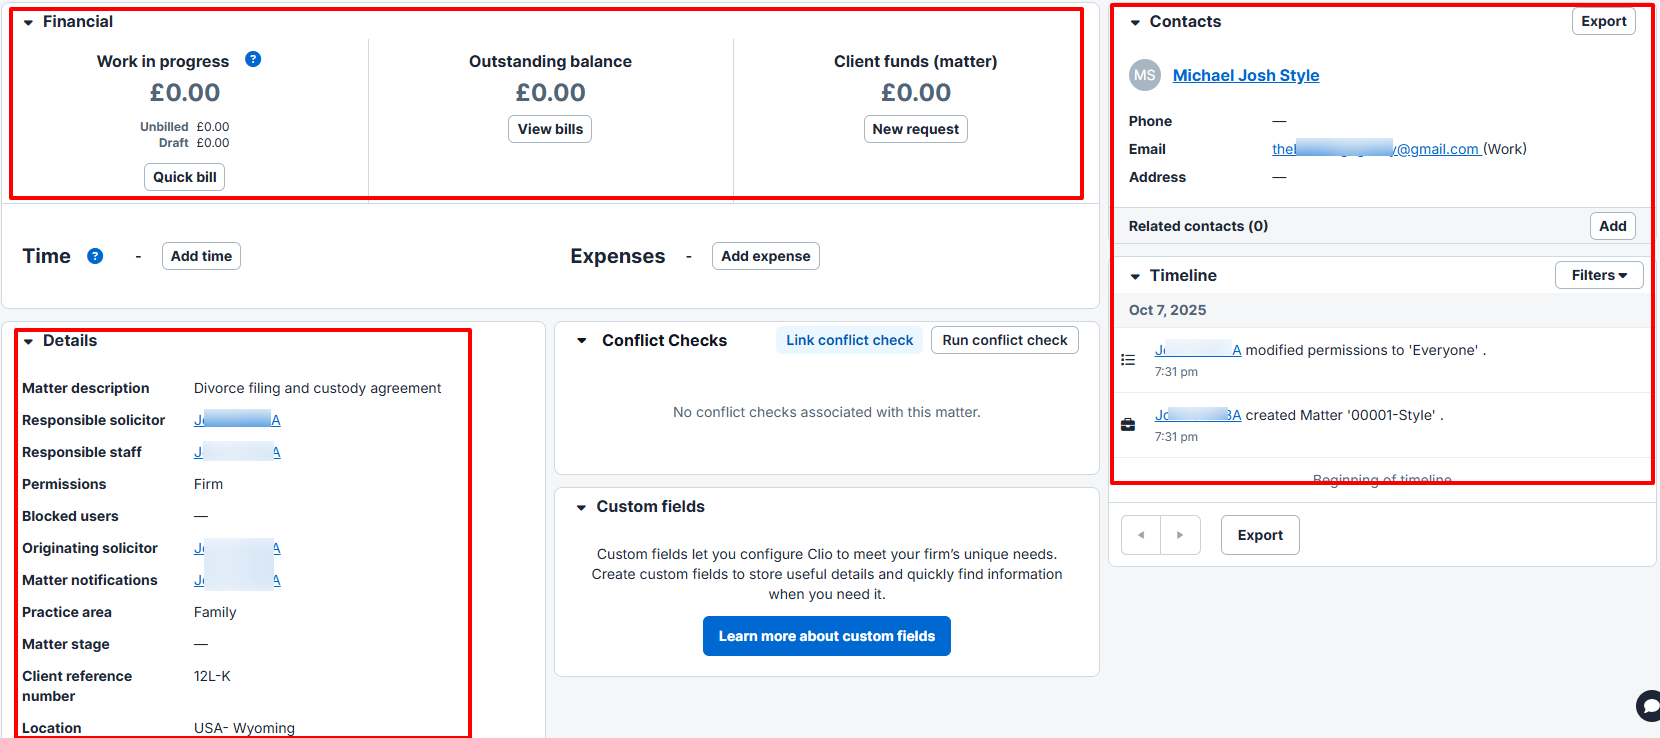The width and height of the screenshot is (1660, 738).
Task: Click 'No conflict checks associated with this matter.'
Action: [x=827, y=412]
